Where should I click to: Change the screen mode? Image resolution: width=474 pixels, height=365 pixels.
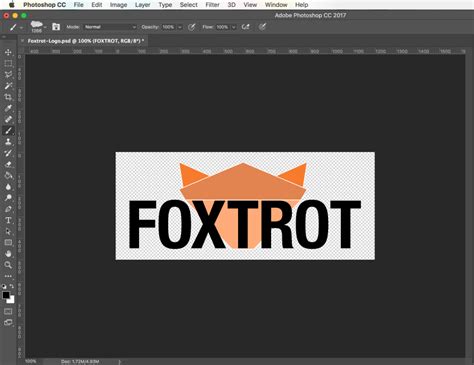point(8,322)
